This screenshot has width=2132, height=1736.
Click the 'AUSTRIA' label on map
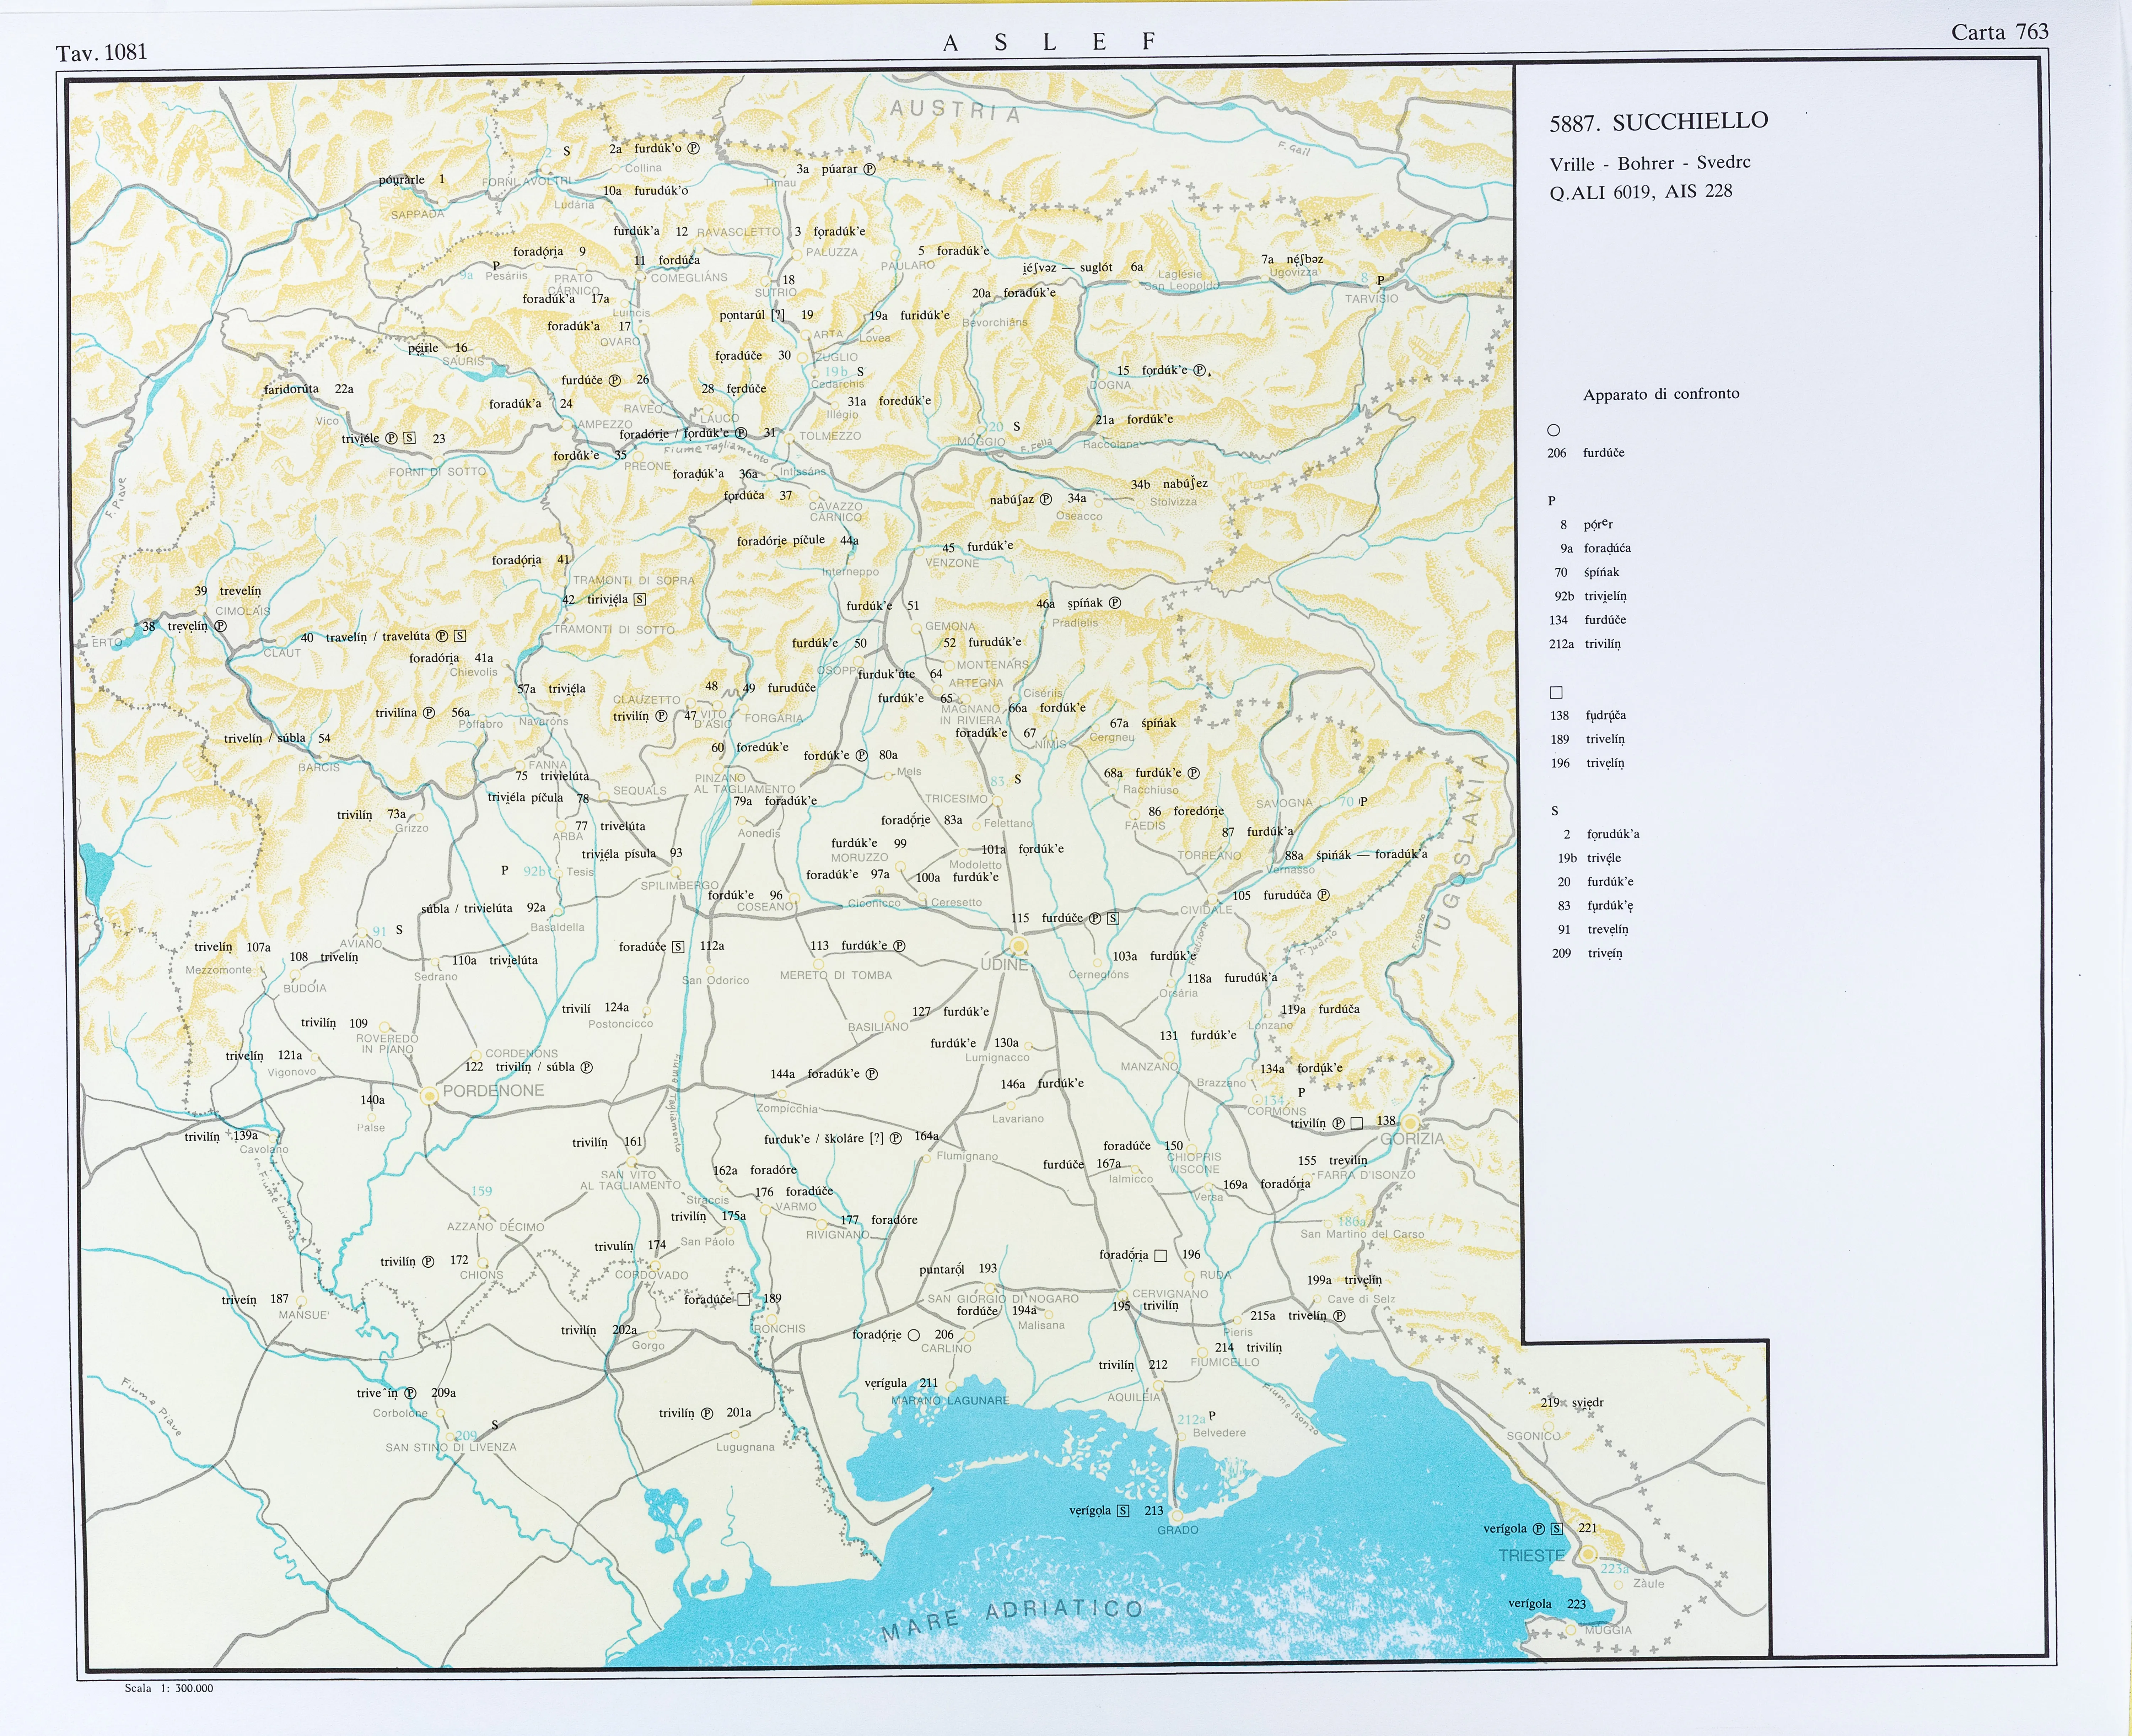[955, 110]
